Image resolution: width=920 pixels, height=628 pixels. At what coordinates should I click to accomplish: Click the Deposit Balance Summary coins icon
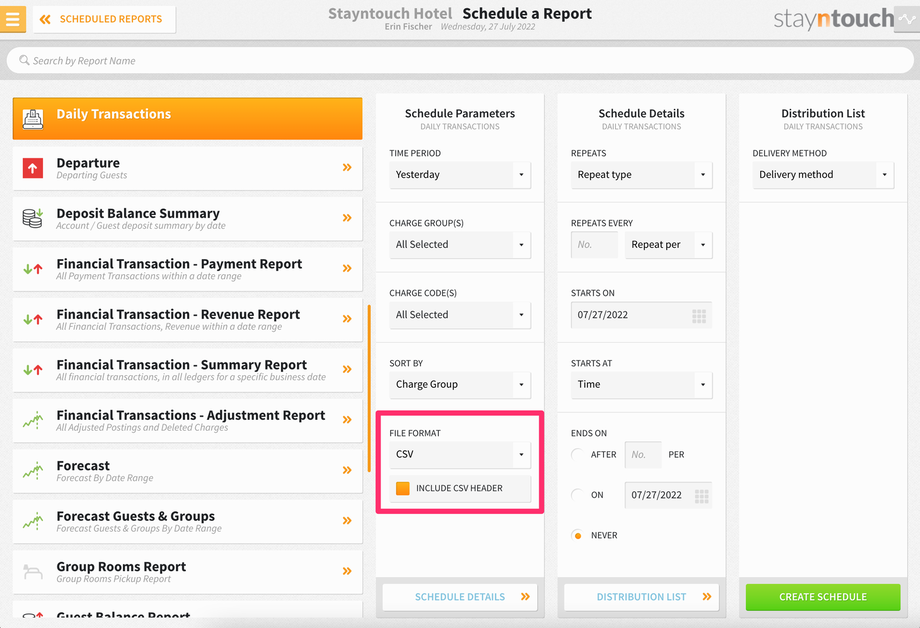point(33,218)
